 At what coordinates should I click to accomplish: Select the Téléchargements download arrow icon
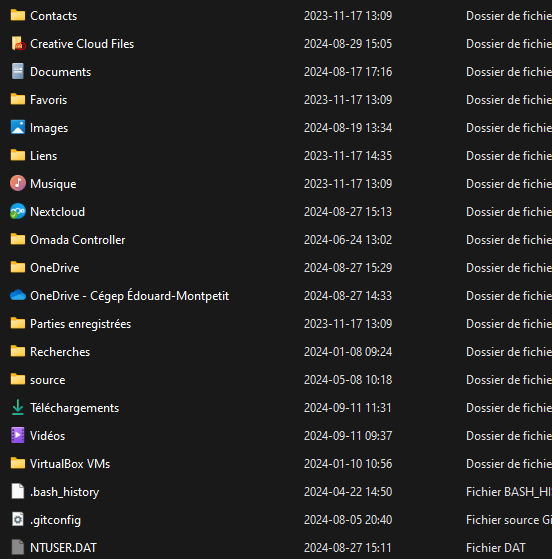pyautogui.click(x=18, y=407)
